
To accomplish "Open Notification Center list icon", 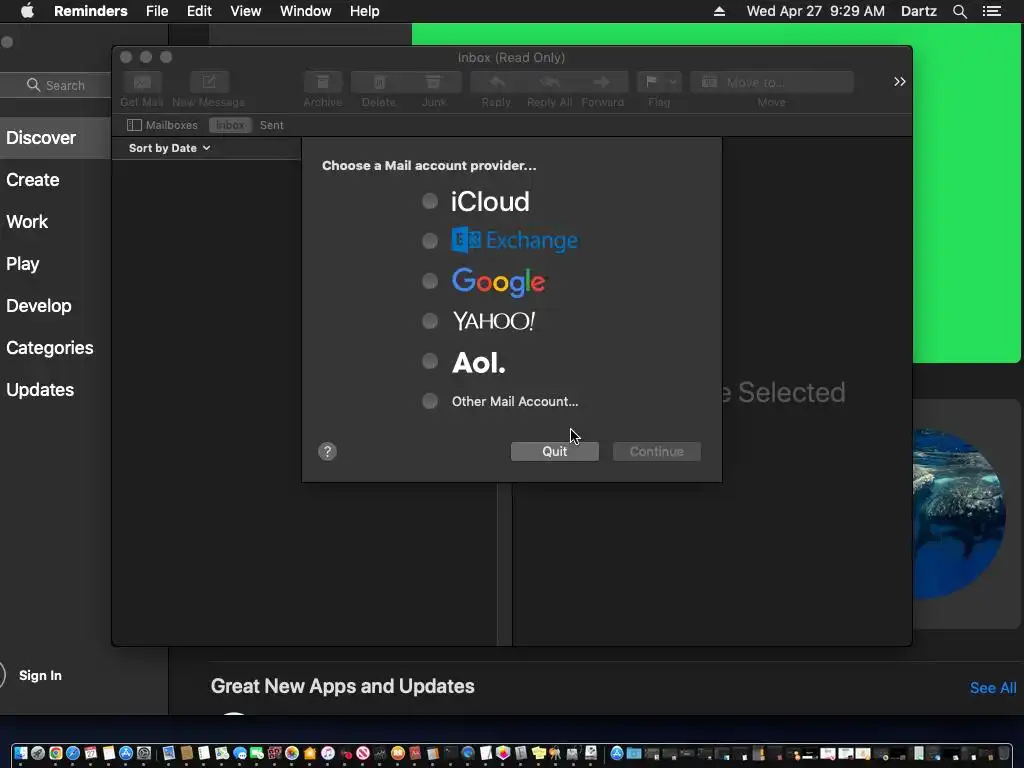I will (x=992, y=11).
